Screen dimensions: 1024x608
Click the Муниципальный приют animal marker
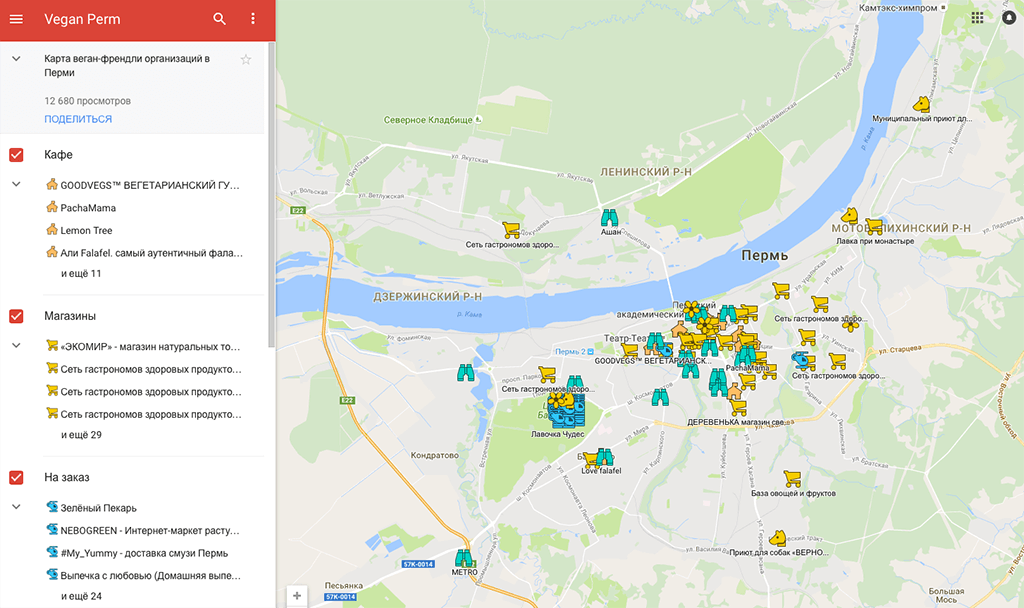pos(922,104)
